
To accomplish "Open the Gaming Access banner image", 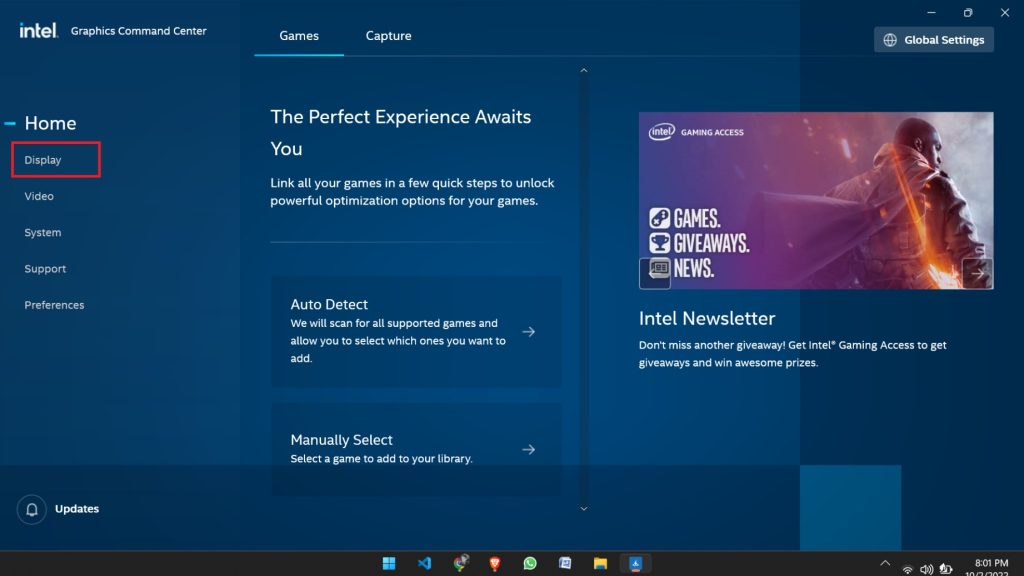I will (x=816, y=200).
